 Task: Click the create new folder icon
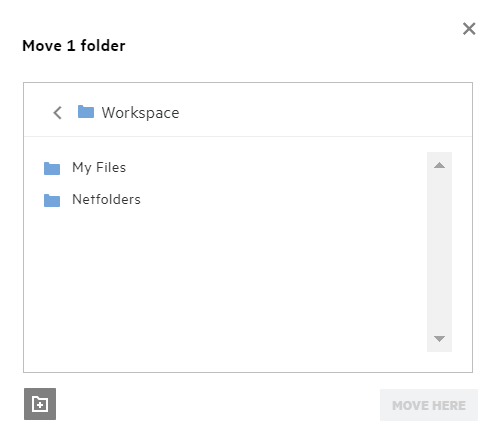40,404
